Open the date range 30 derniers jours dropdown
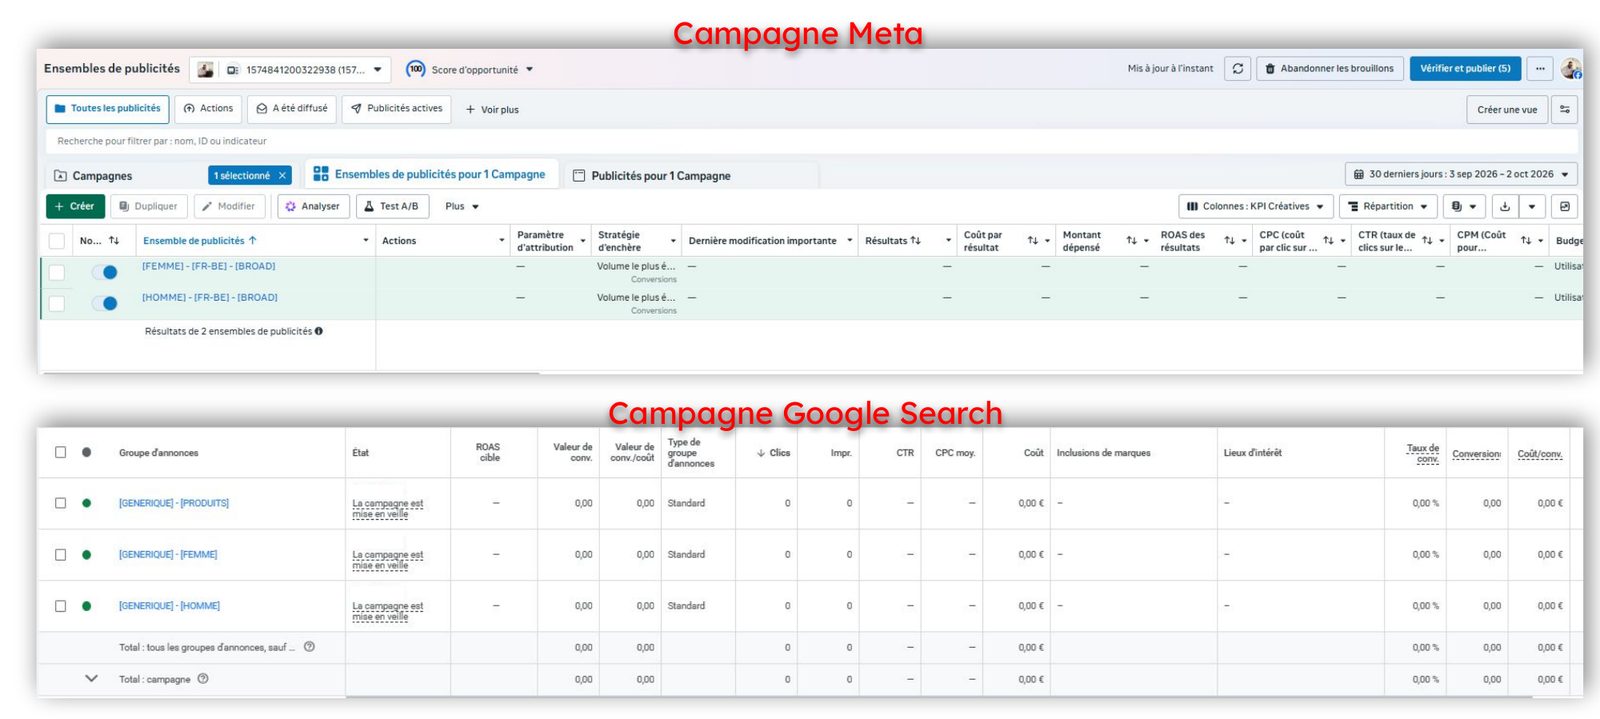 [1461, 174]
